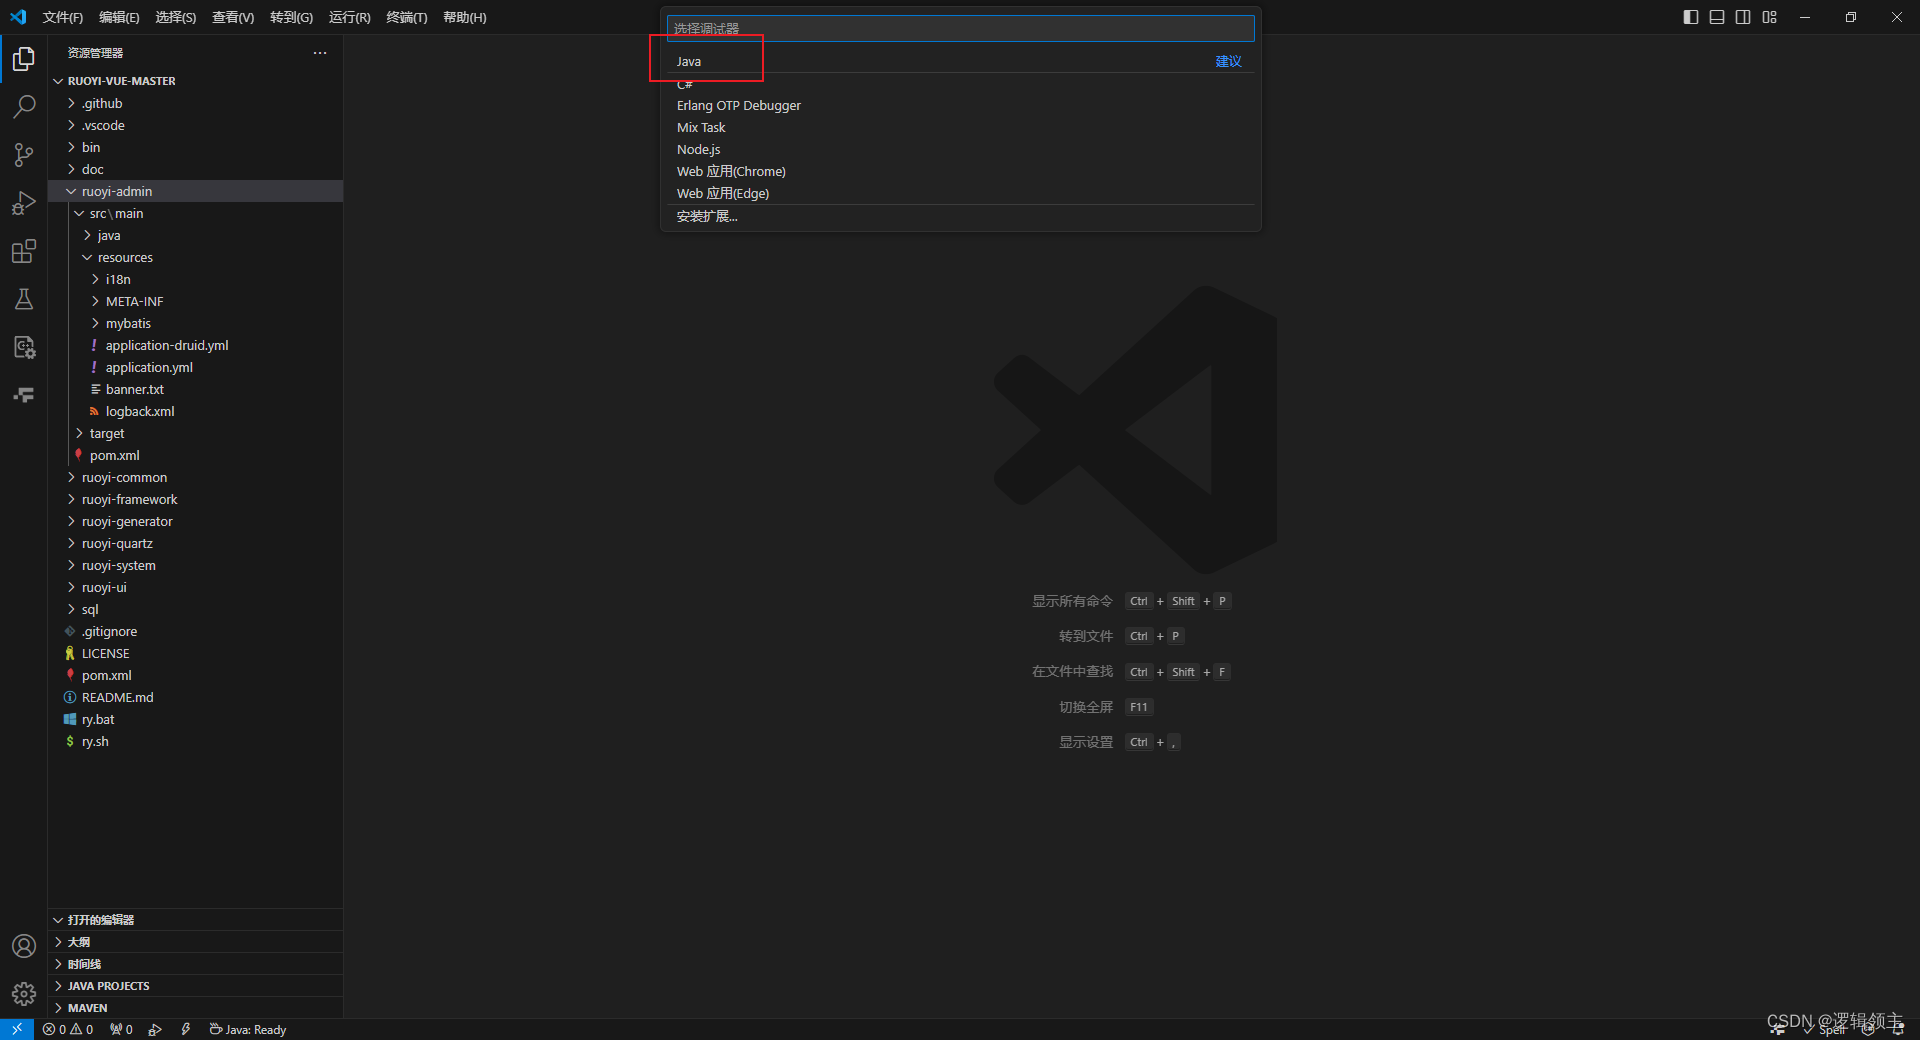Open the Manage gear icon
Screen dimensions: 1920x1040
tap(24, 994)
